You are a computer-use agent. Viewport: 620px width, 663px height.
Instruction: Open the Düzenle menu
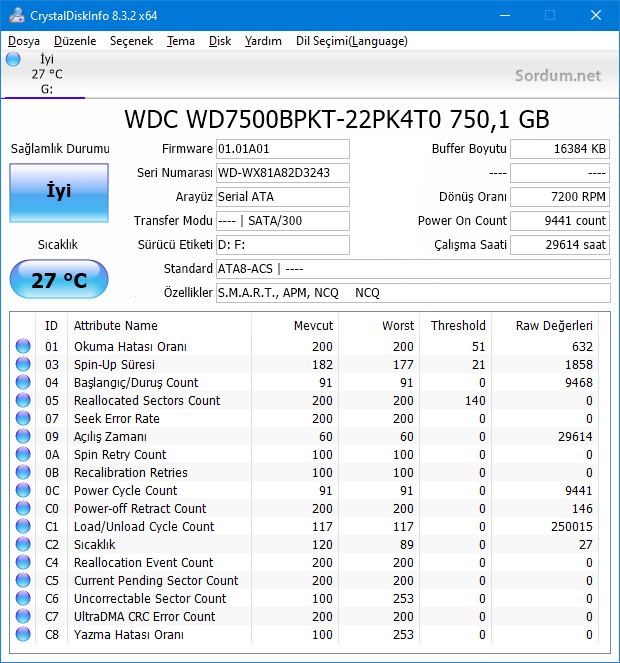tap(75, 41)
